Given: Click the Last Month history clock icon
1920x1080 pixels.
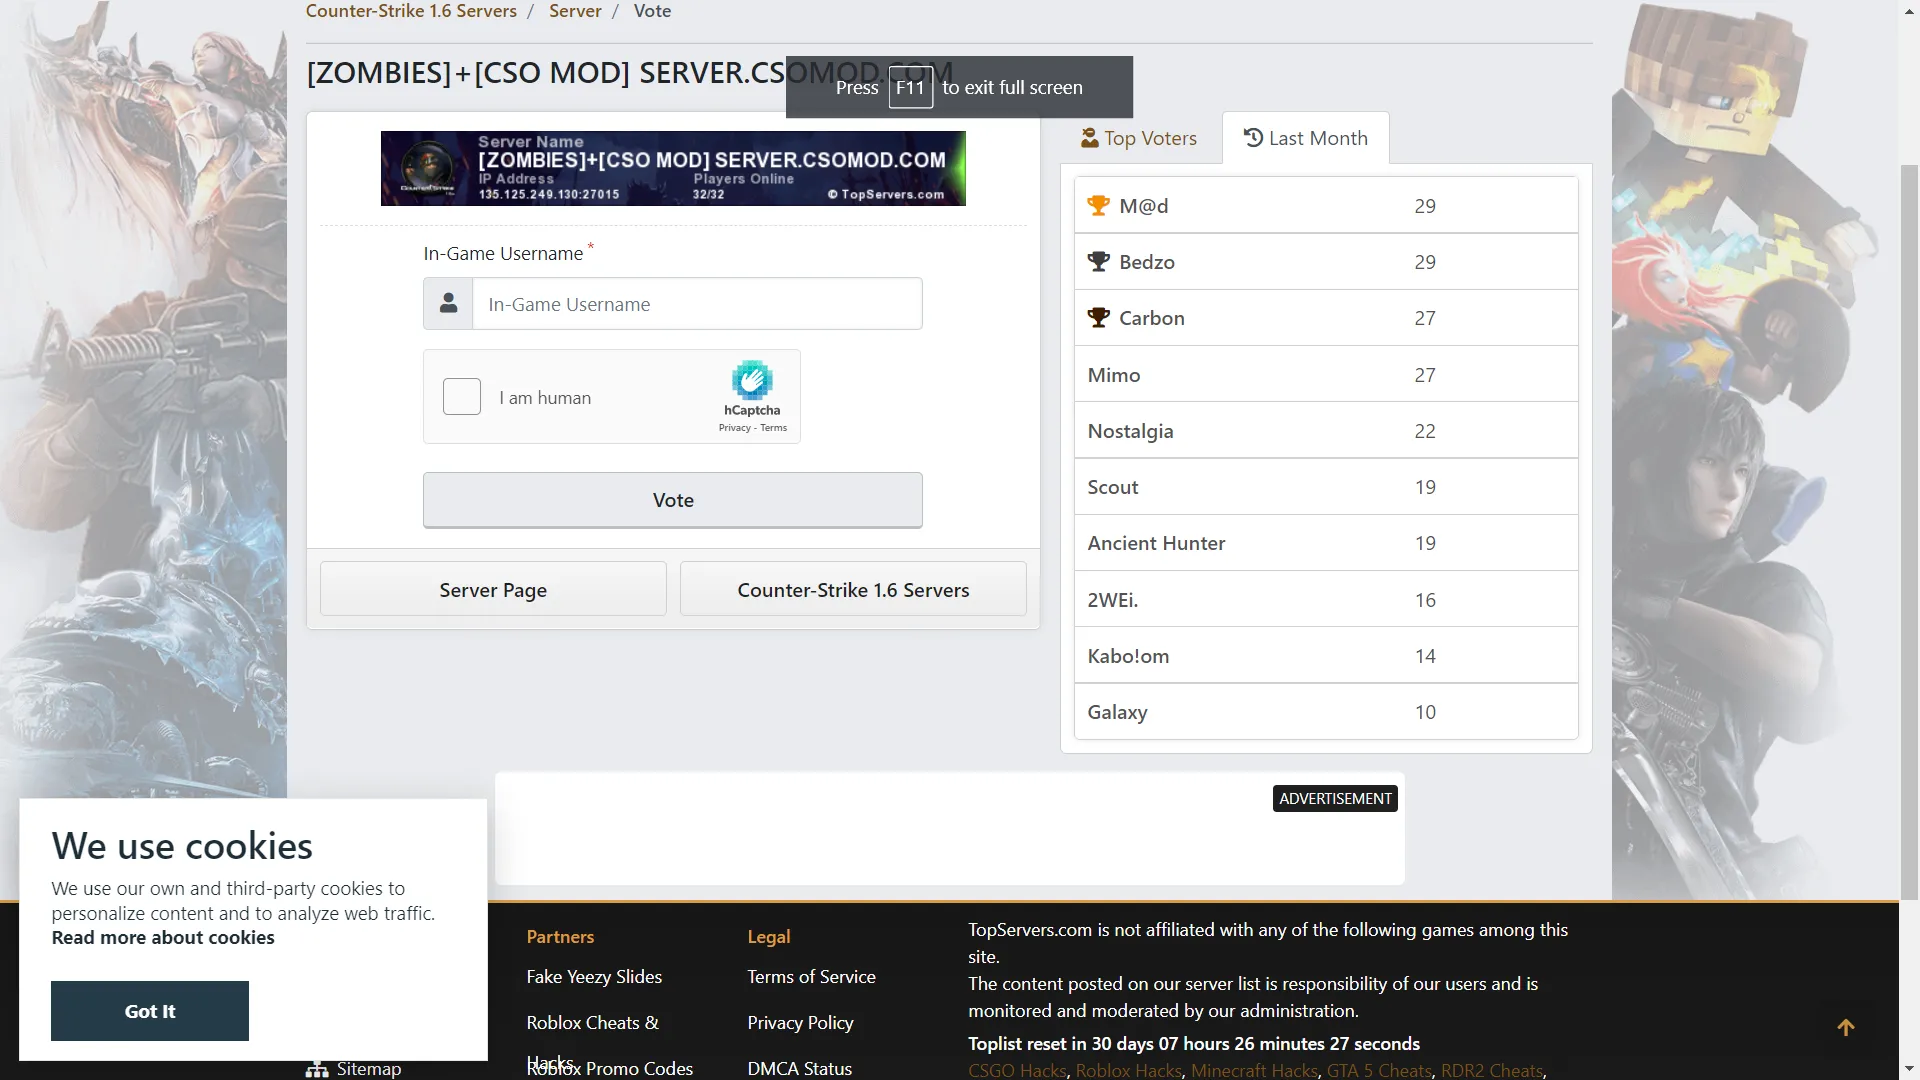Looking at the screenshot, I should point(1253,137).
